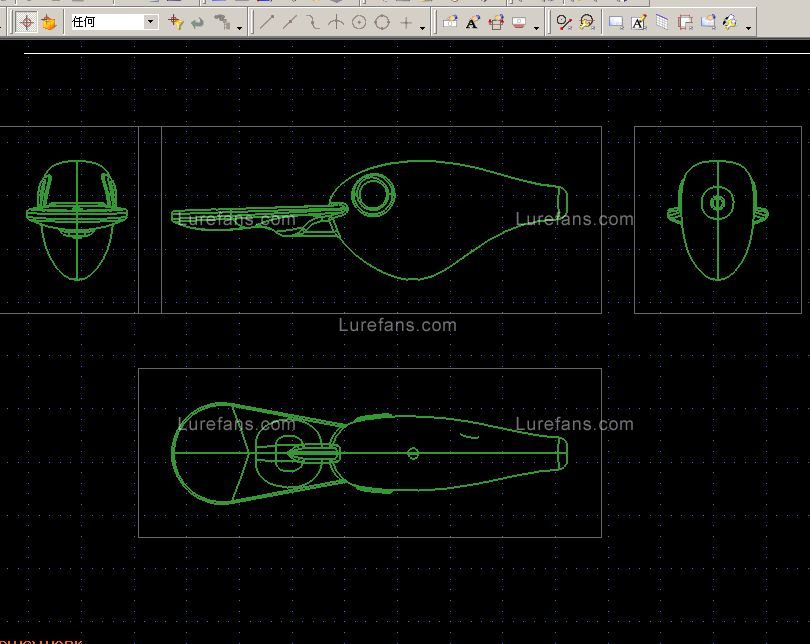Click the yellow circular icon beside it
810x644 pixels.
tap(587, 22)
